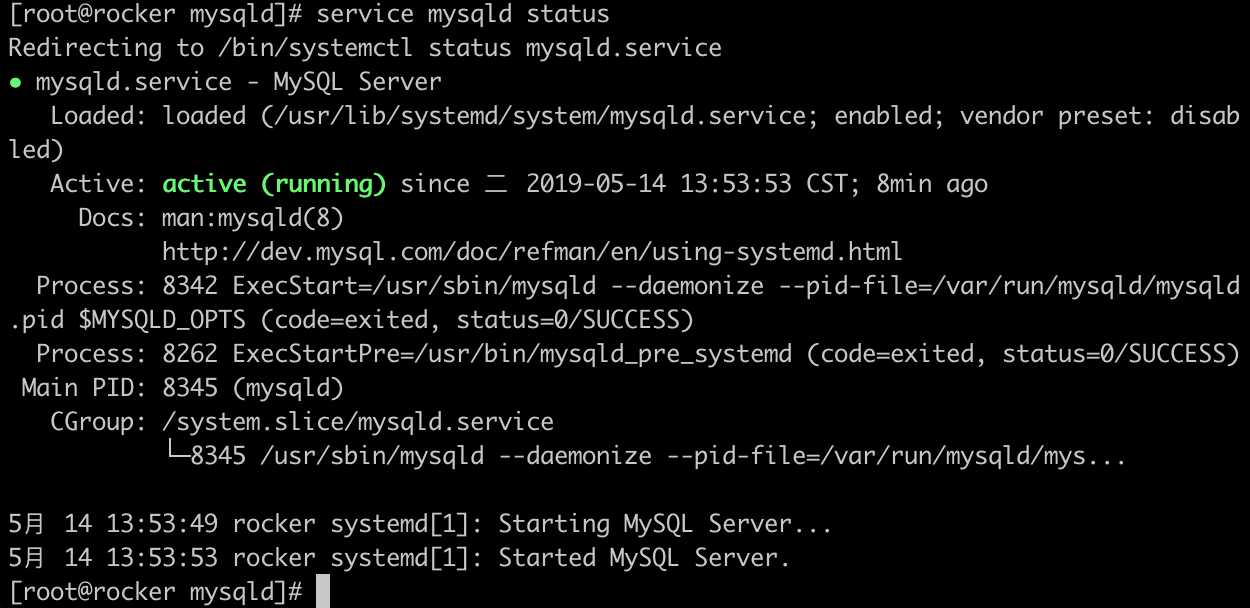
Task: Click the 'service mysqld status' command text
Action: click(x=463, y=15)
